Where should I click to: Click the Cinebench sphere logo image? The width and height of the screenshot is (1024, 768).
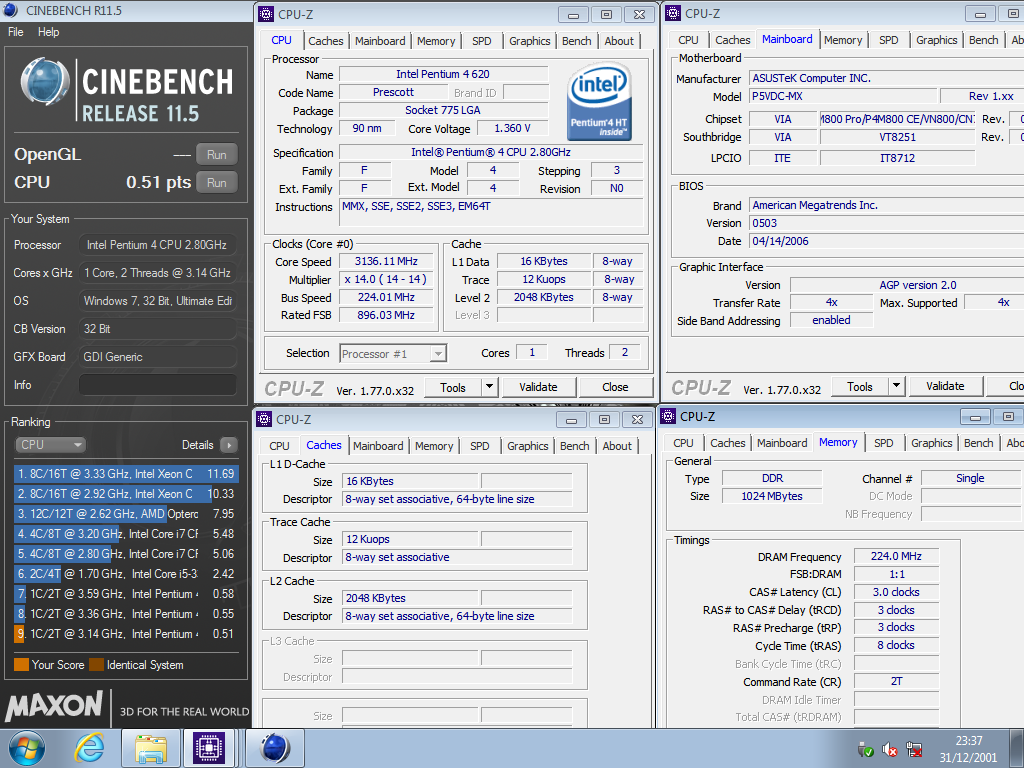point(45,82)
